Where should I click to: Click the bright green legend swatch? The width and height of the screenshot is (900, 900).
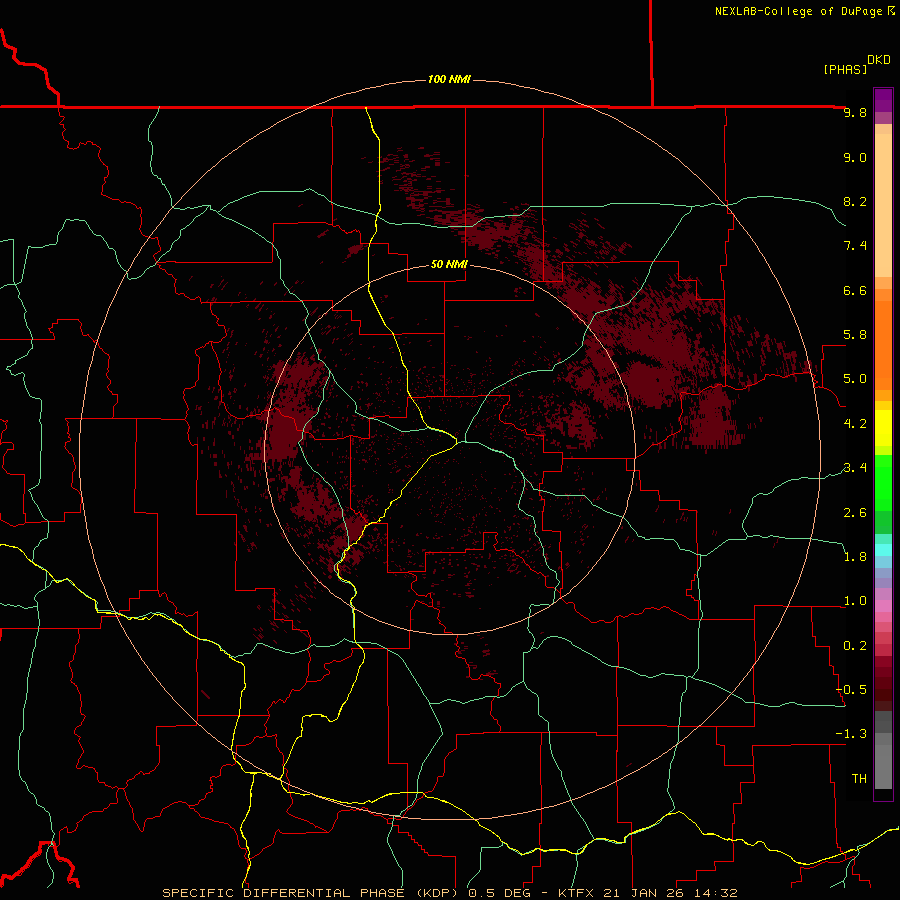[883, 483]
